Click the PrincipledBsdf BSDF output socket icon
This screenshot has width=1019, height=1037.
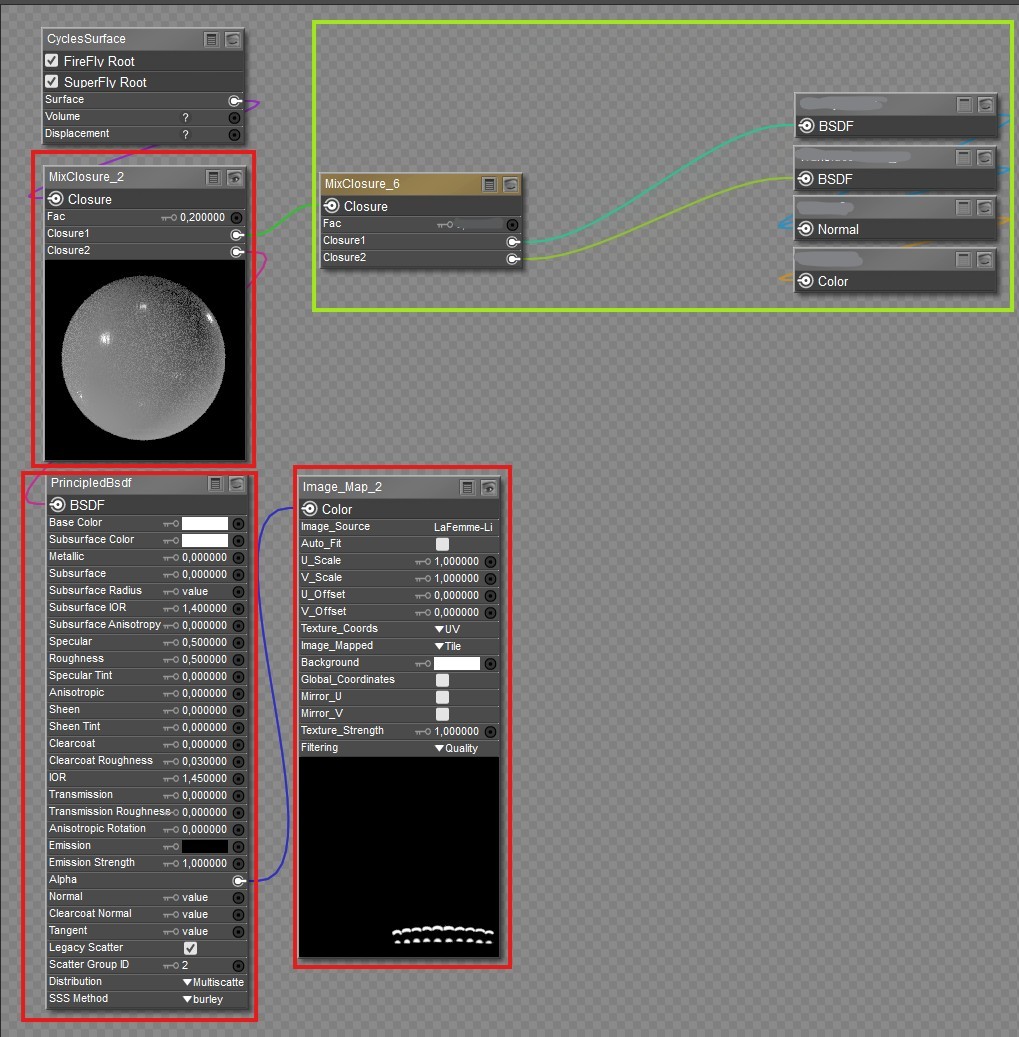(x=58, y=505)
